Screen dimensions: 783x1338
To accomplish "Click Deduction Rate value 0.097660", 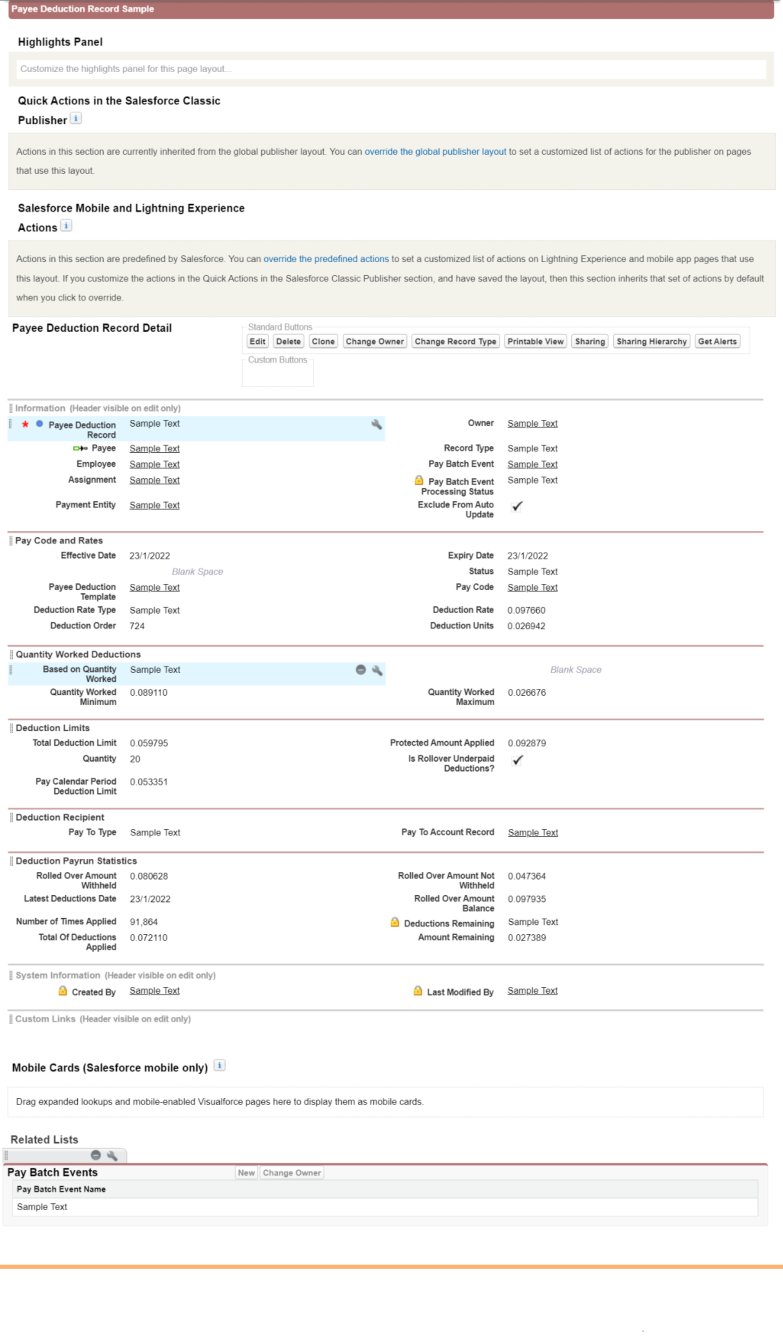I will click(526, 610).
